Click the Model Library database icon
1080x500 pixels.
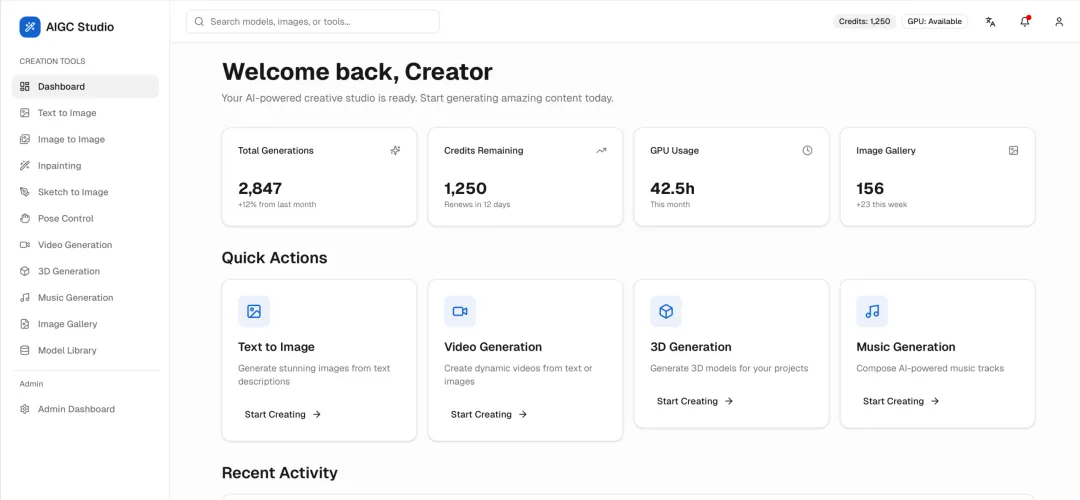point(25,351)
